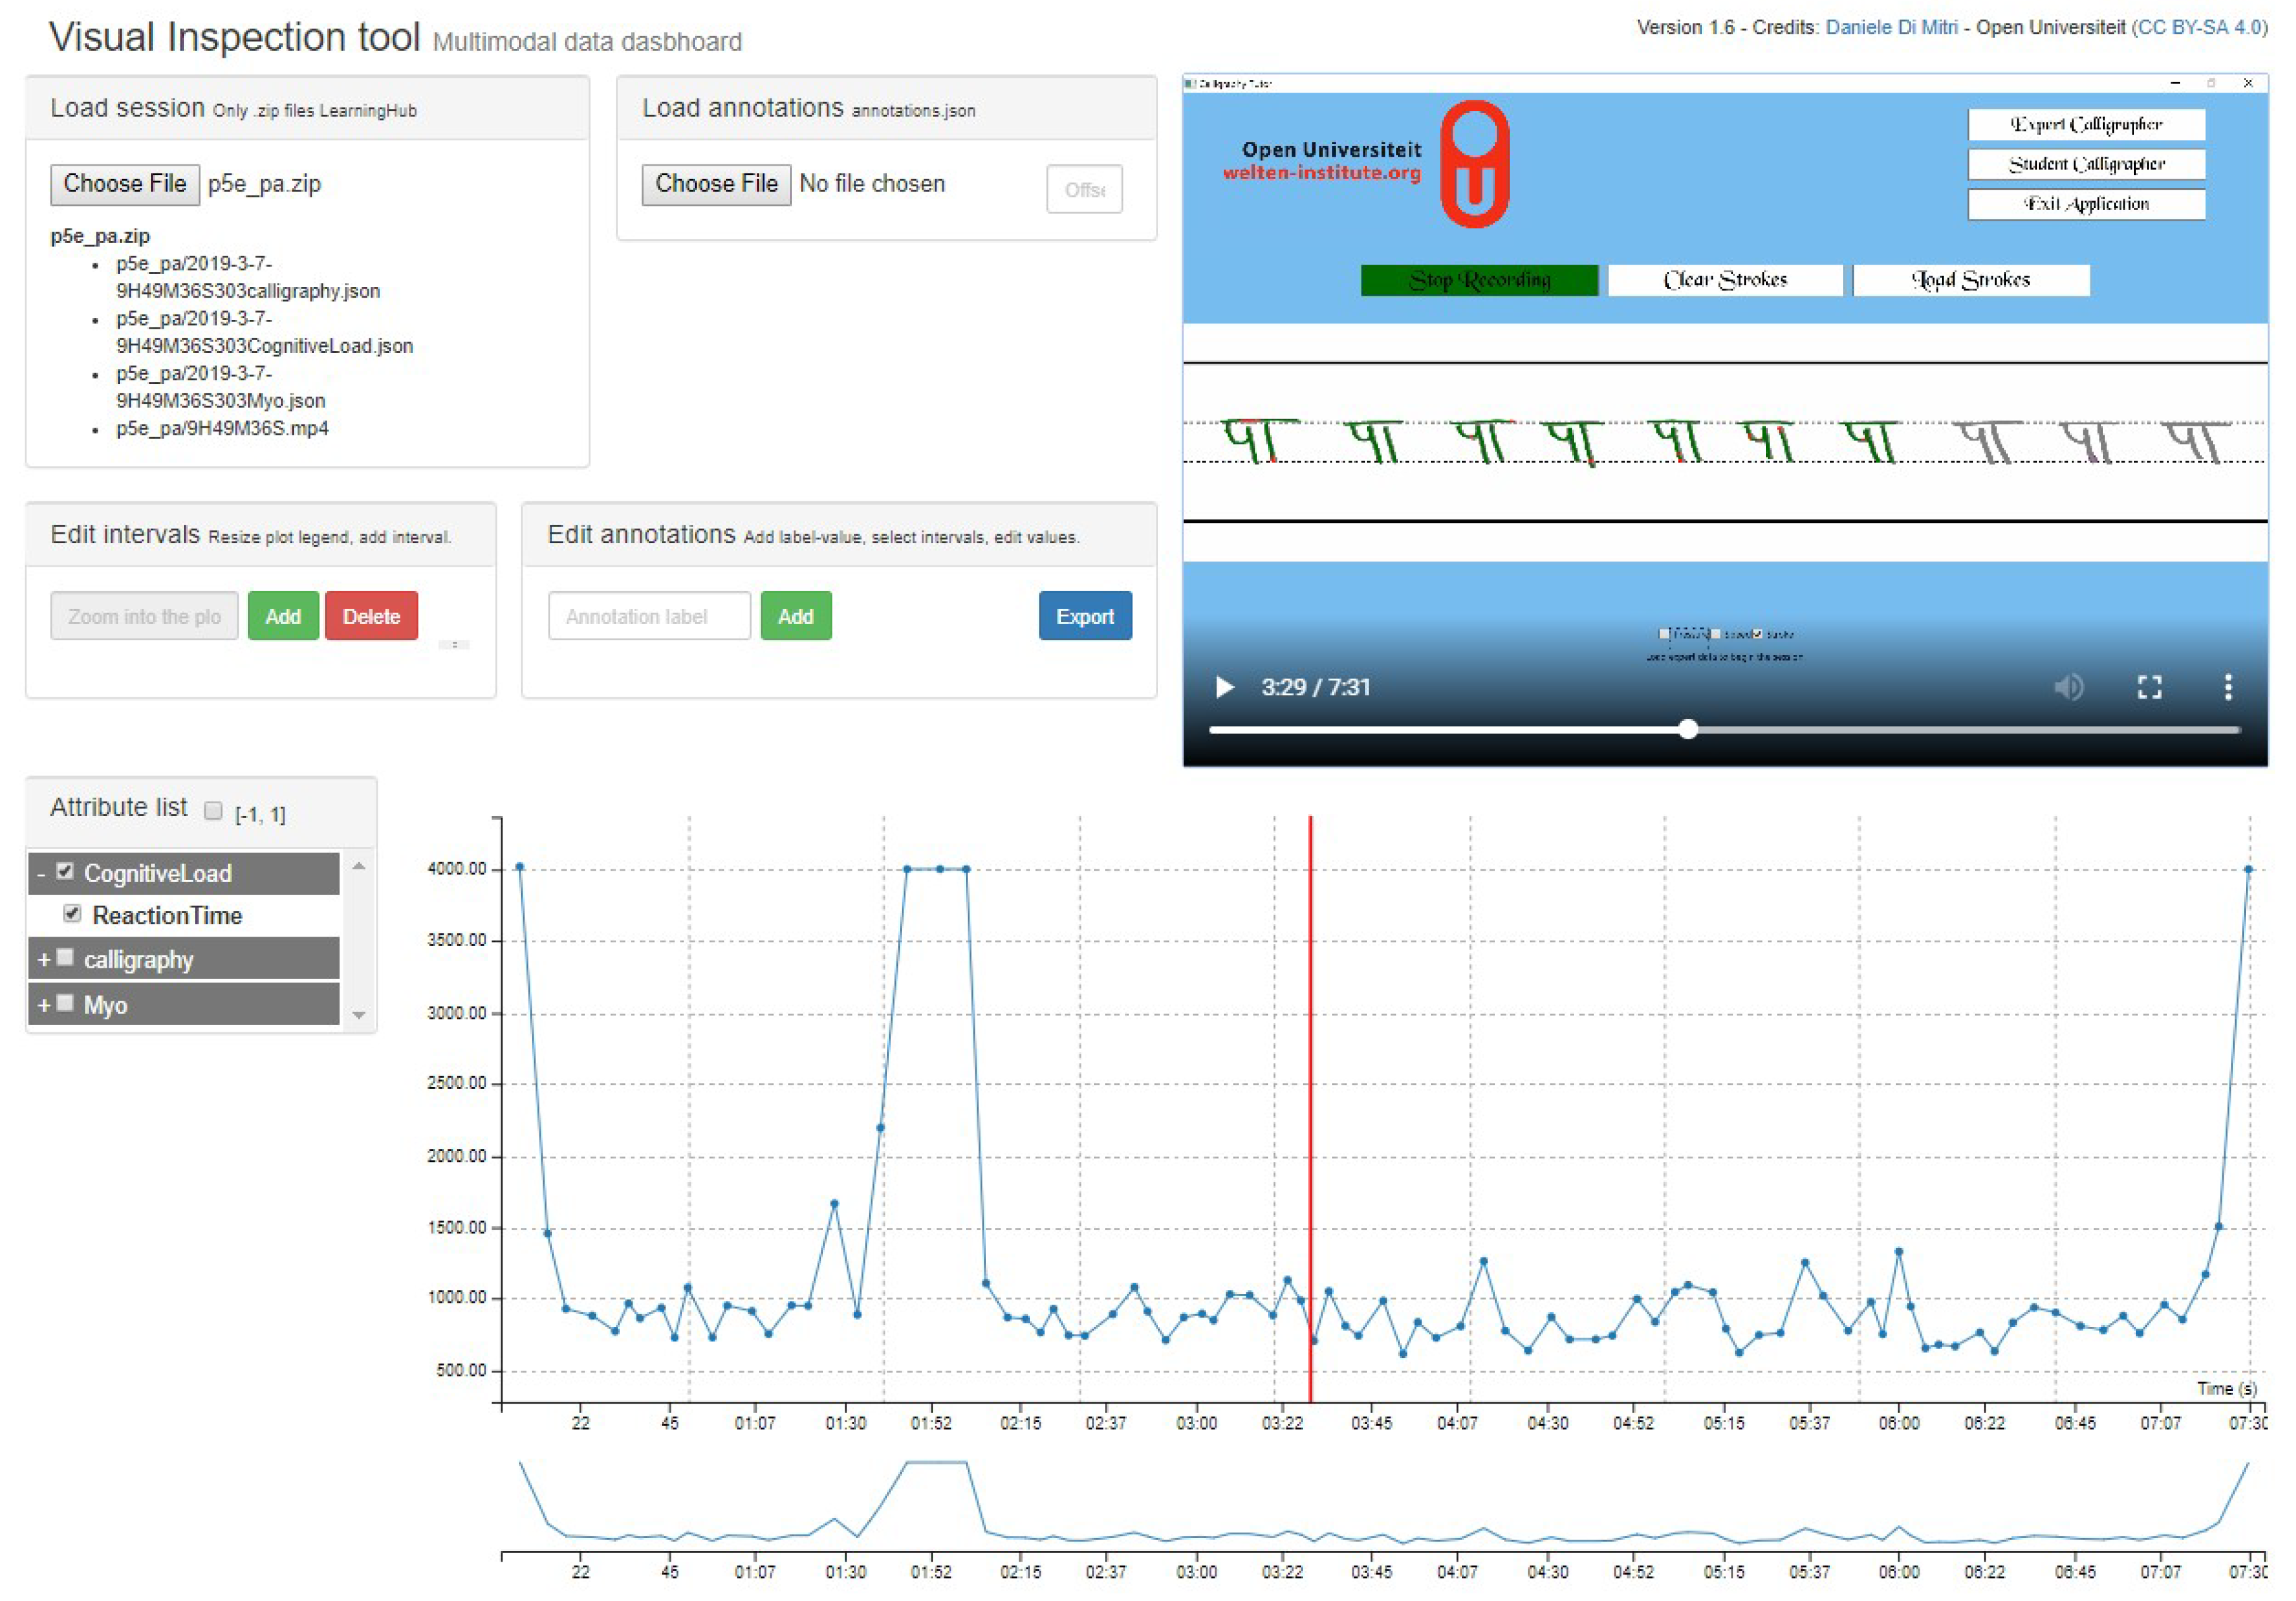2296x1601 pixels.
Task: Click the attribute list scroll up arrow
Action: [x=359, y=866]
